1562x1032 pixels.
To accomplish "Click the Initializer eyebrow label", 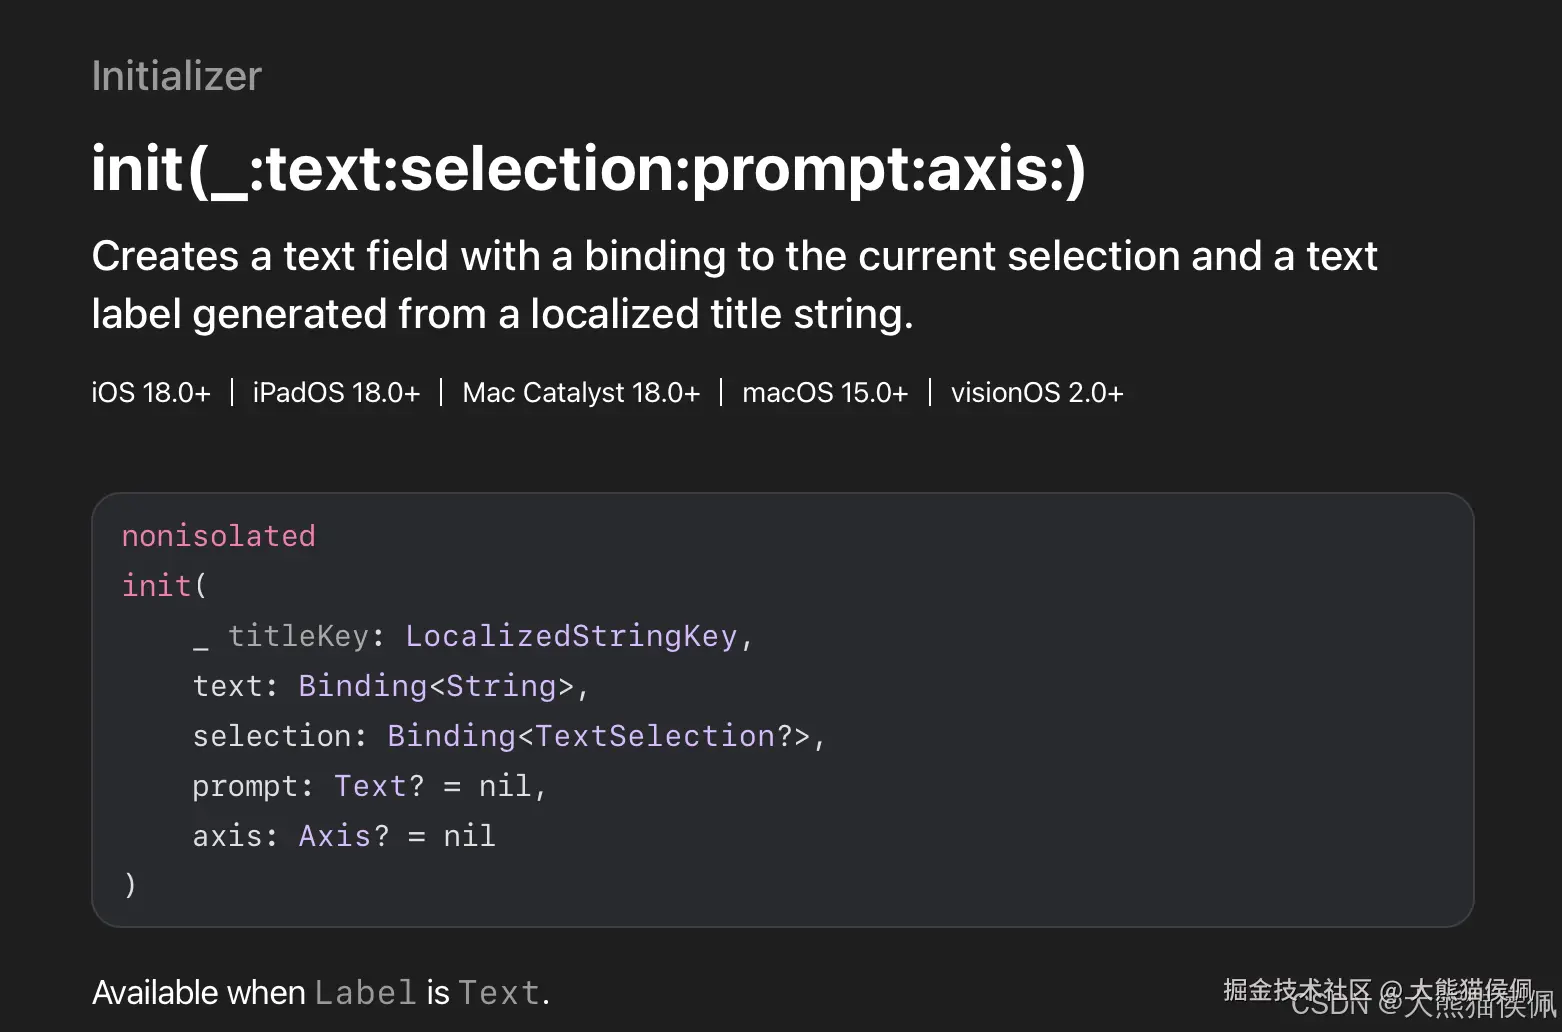I will point(177,76).
